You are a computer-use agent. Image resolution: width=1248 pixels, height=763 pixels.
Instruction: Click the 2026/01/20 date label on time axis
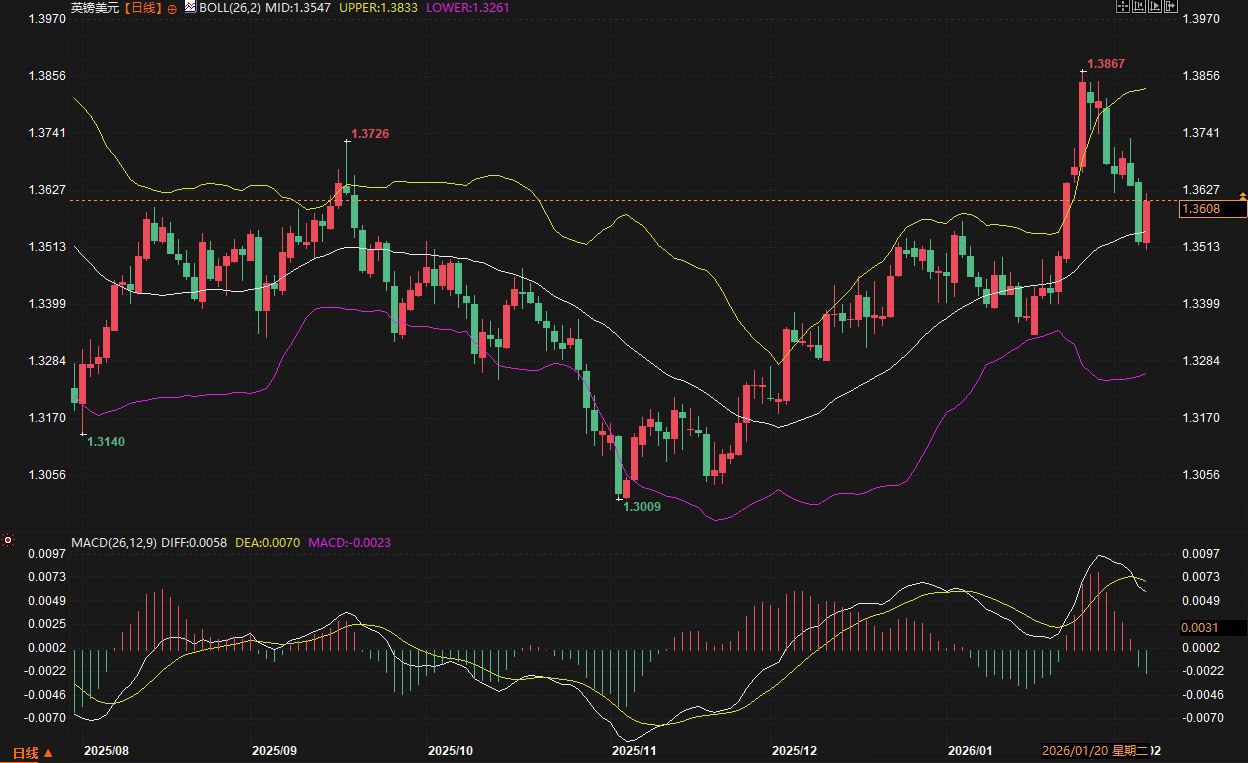tap(1074, 750)
